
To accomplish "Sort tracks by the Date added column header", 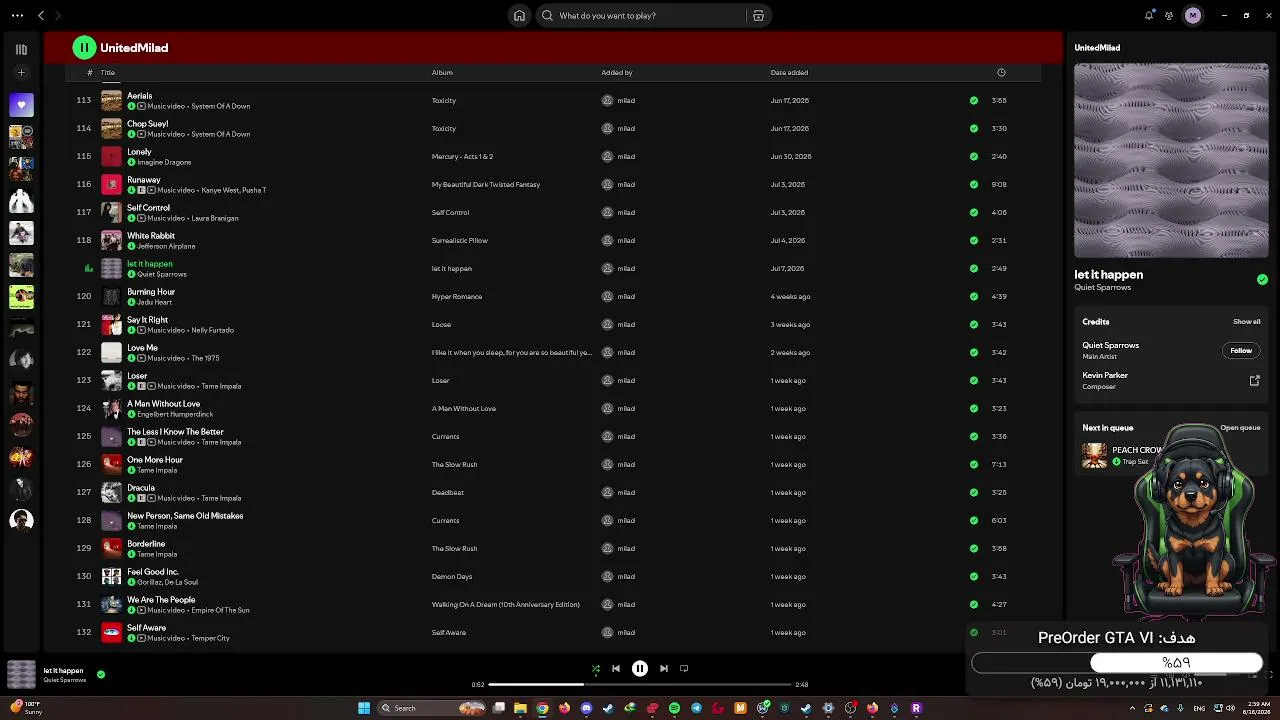I will 789,72.
